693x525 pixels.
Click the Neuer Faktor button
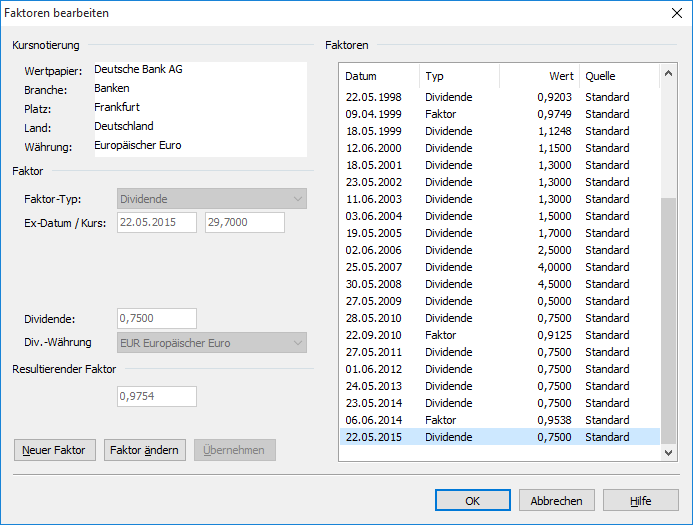click(x=55, y=450)
